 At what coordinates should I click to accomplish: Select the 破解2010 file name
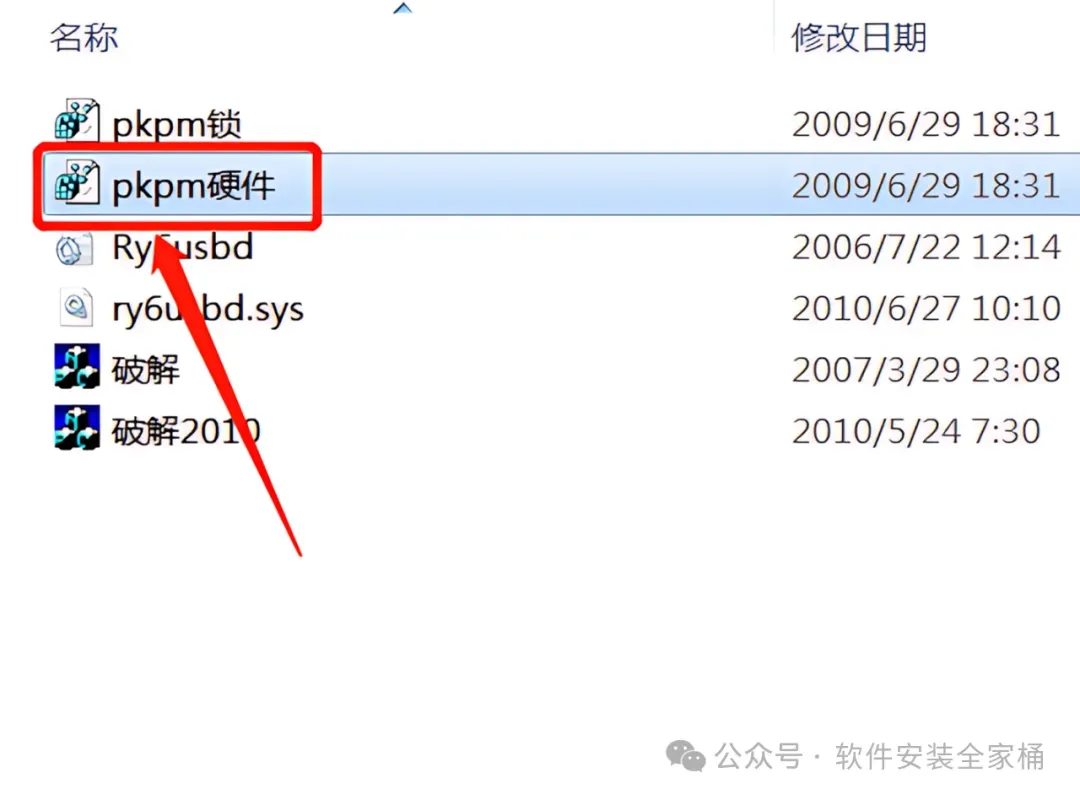[186, 431]
